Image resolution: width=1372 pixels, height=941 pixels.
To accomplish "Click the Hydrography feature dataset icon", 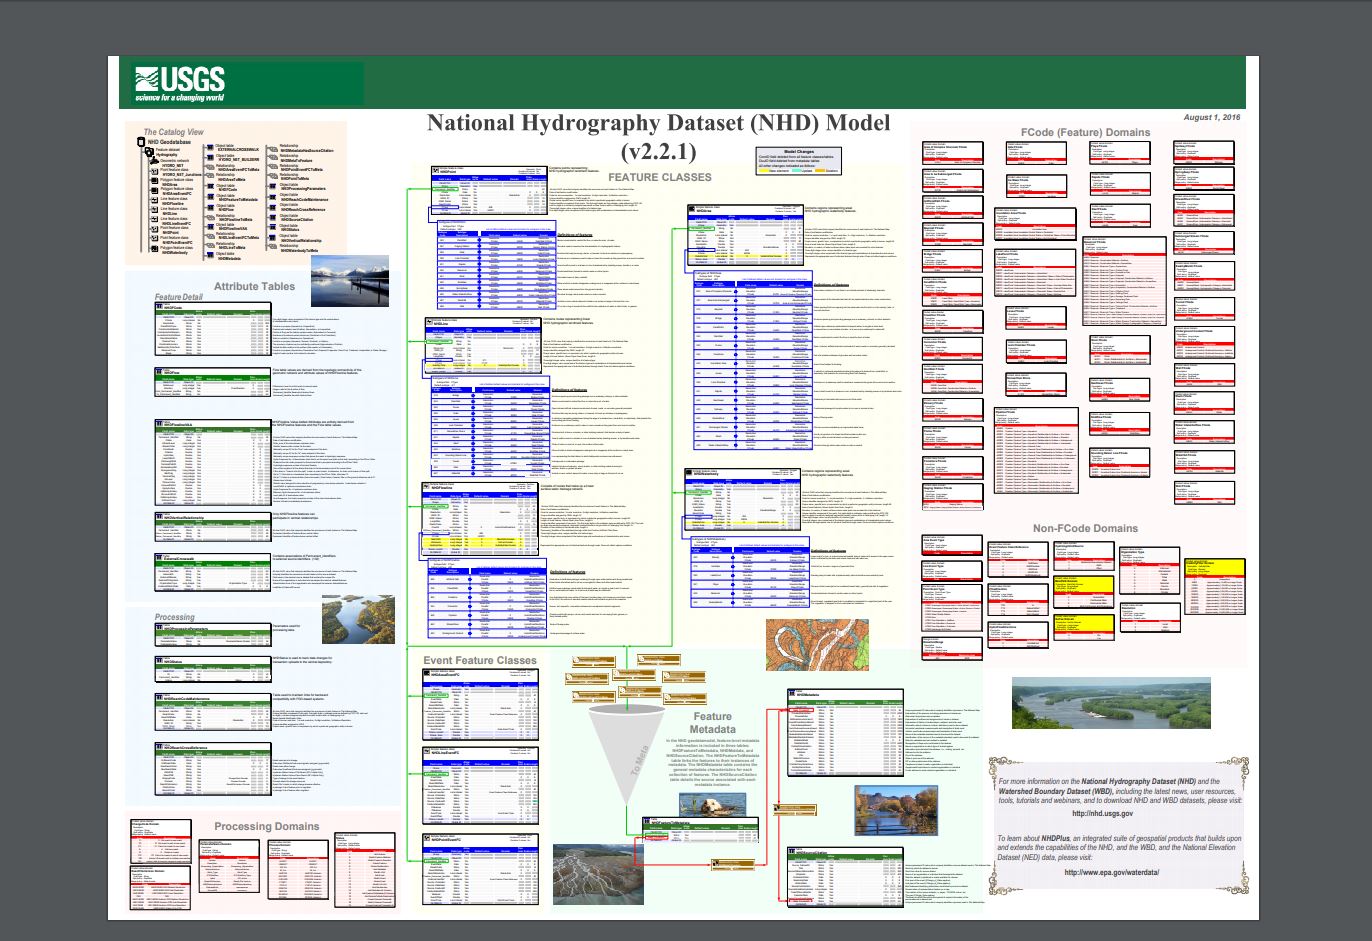I will (151, 154).
